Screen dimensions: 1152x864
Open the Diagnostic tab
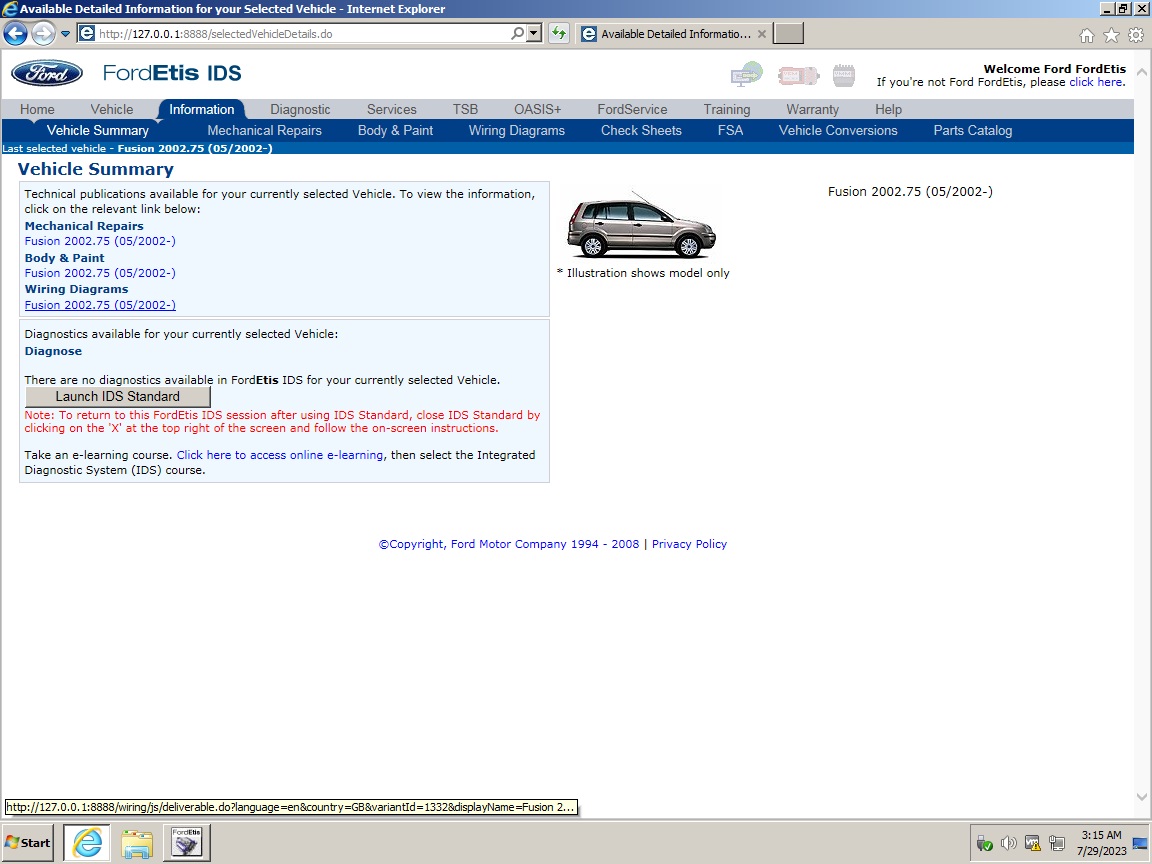tap(300, 109)
